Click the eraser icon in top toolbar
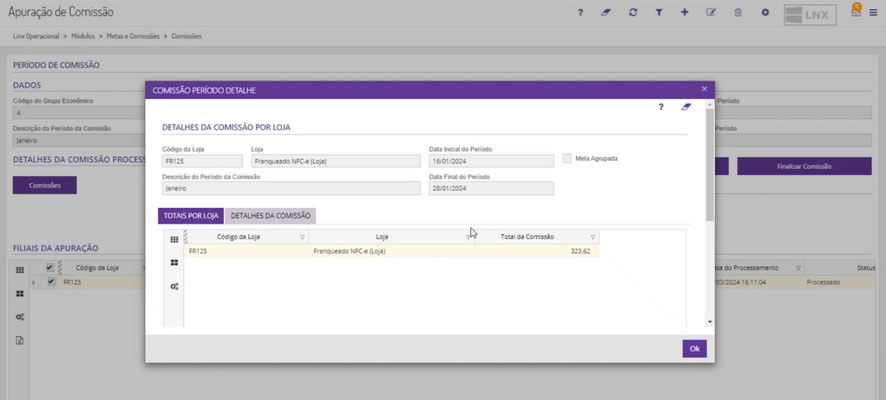 click(606, 12)
